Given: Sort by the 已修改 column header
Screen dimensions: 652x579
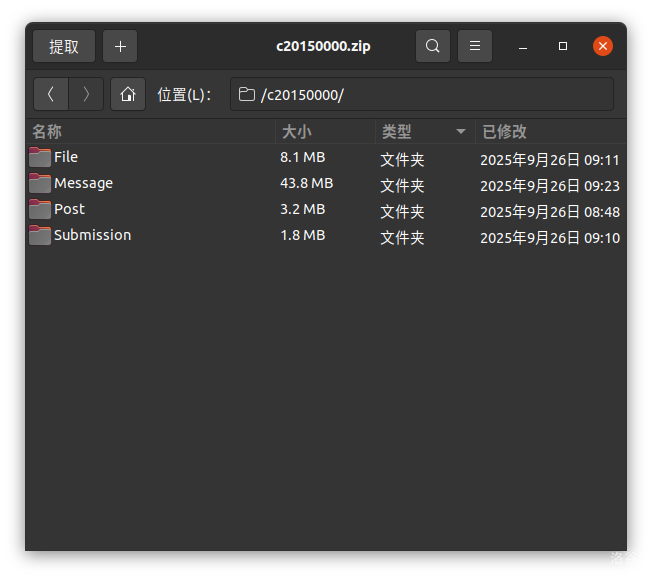Looking at the screenshot, I should pyautogui.click(x=504, y=131).
